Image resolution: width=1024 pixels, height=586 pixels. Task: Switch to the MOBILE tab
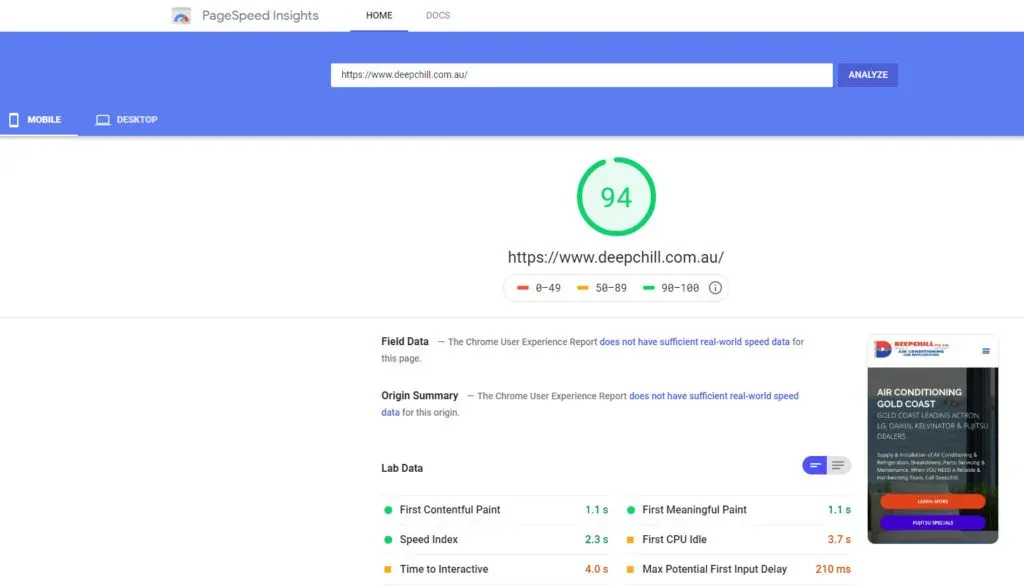39,120
